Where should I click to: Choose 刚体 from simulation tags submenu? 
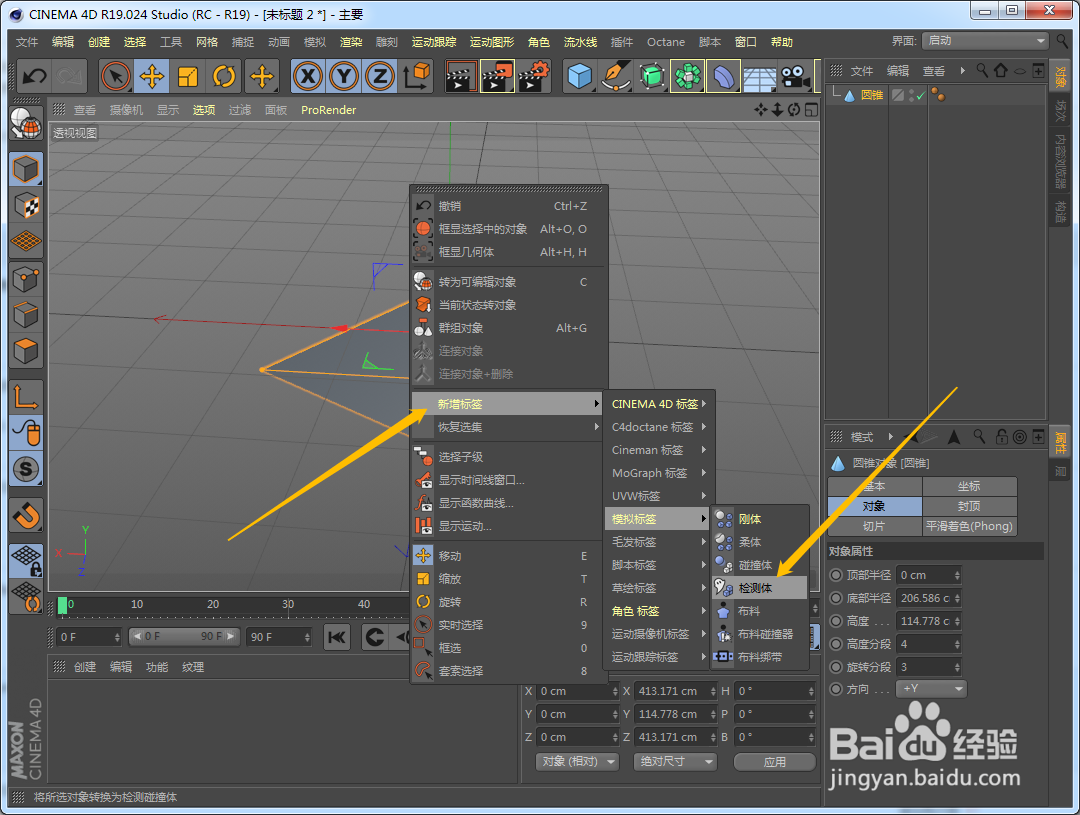[760, 519]
